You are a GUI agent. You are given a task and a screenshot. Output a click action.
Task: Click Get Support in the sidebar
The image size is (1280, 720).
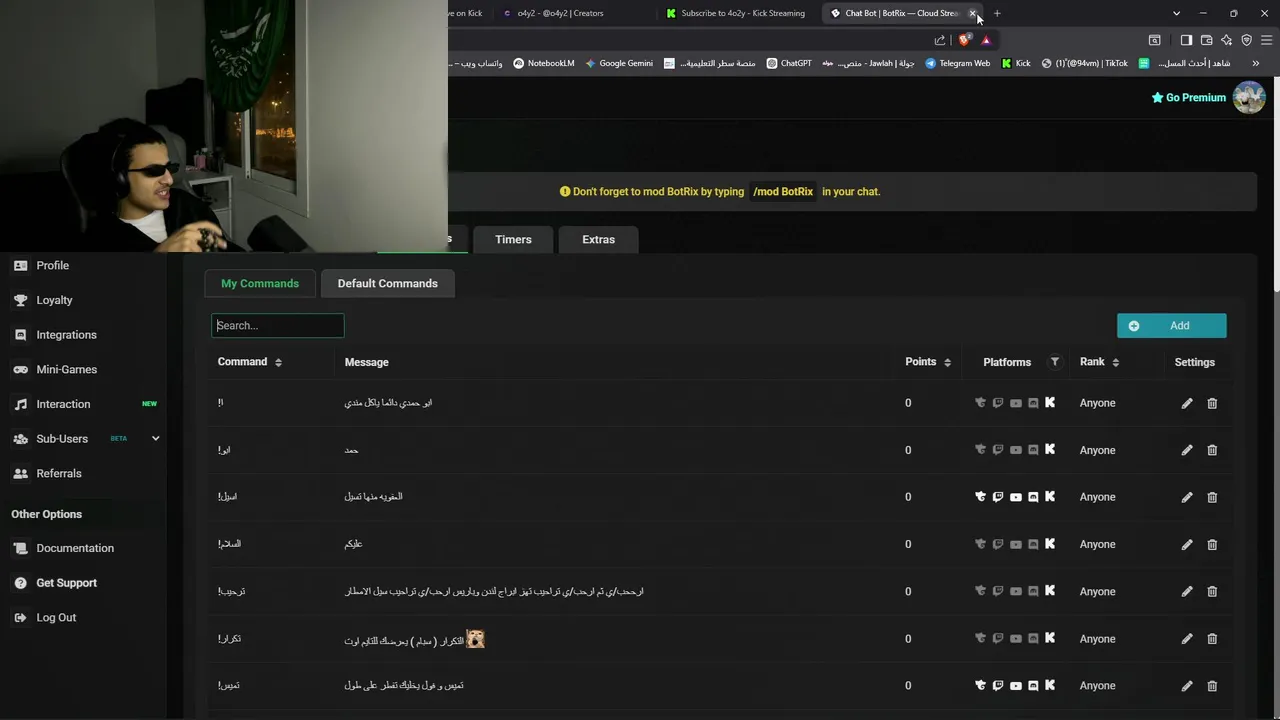pos(66,583)
